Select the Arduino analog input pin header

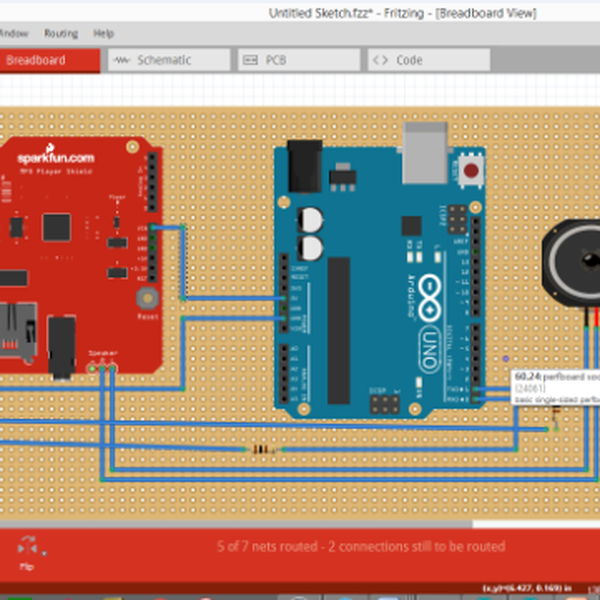[x=284, y=374]
